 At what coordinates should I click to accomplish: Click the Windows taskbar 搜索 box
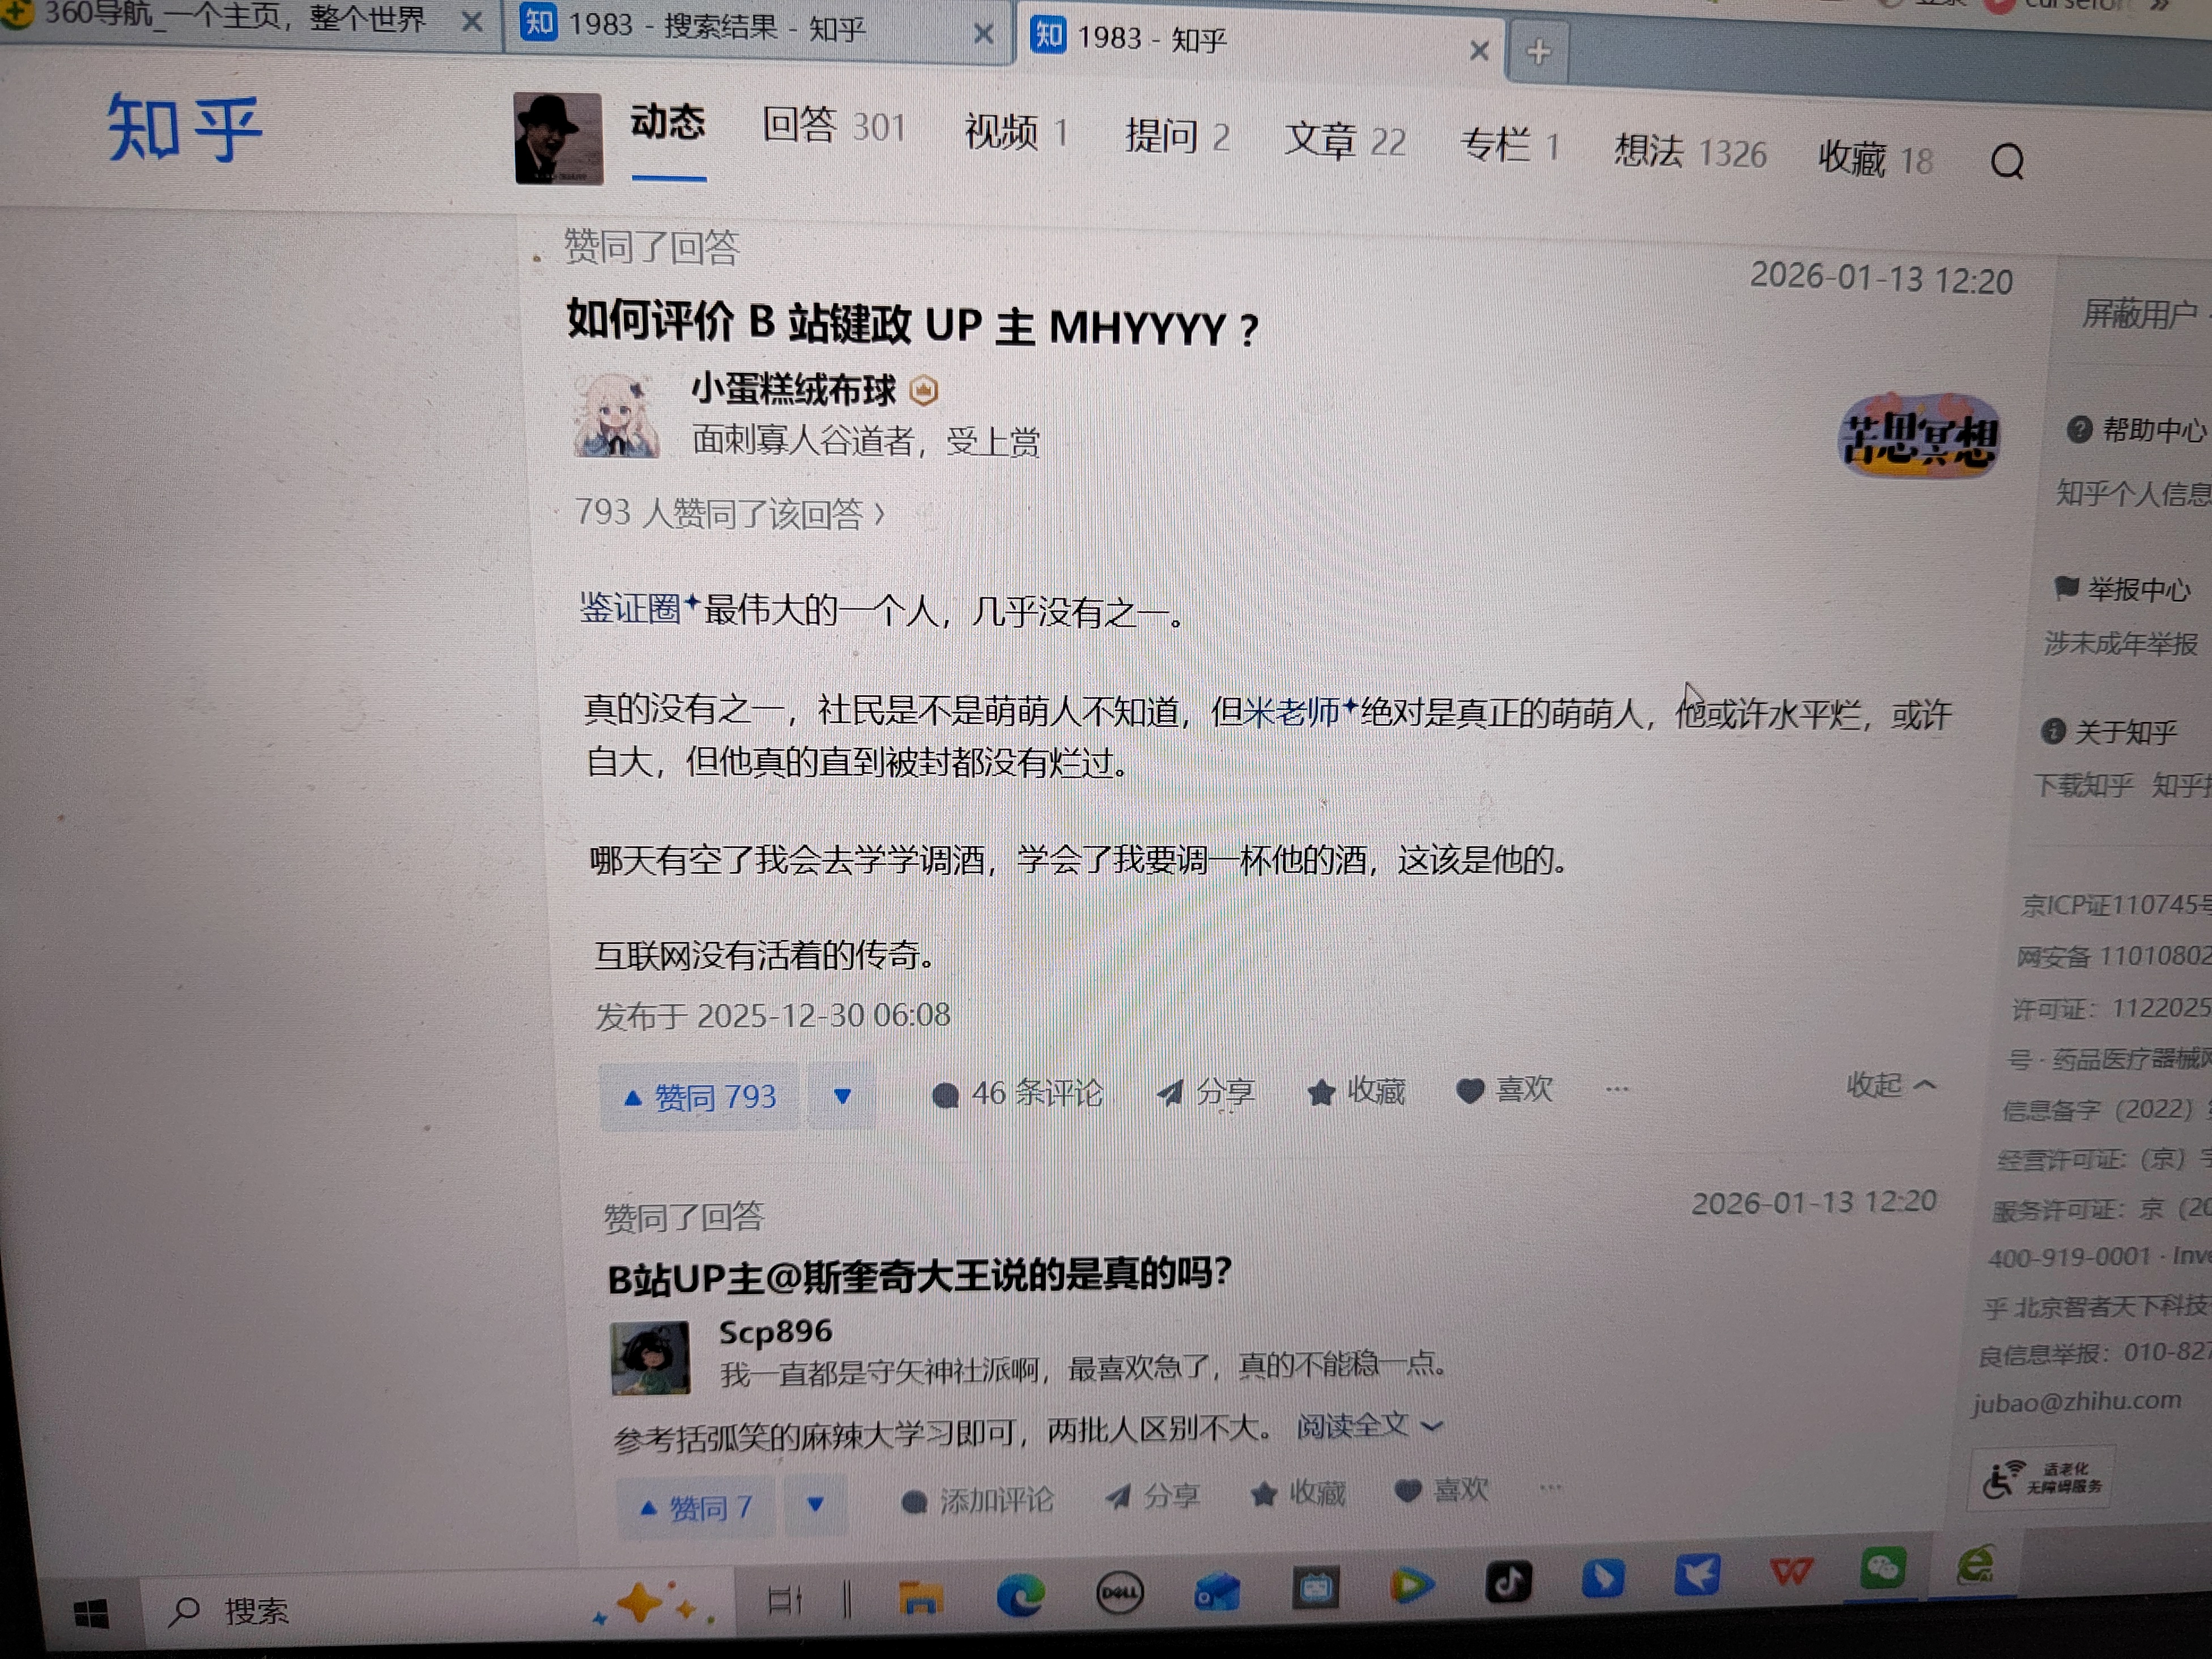(x=256, y=1611)
